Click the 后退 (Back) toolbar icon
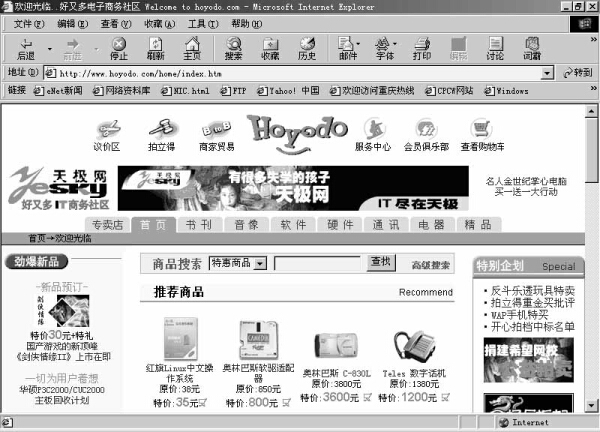The height and width of the screenshot is (432, 600). click(x=26, y=49)
